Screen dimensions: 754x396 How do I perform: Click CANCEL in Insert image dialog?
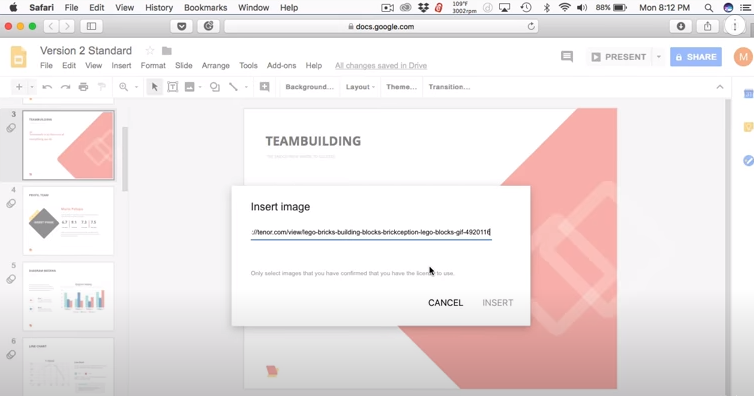tap(446, 303)
